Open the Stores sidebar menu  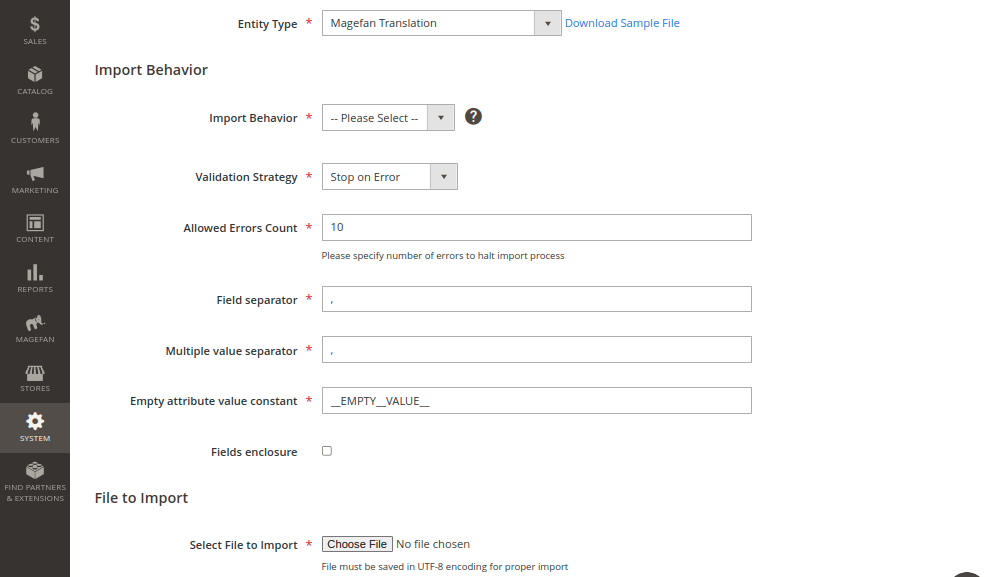tap(34, 377)
